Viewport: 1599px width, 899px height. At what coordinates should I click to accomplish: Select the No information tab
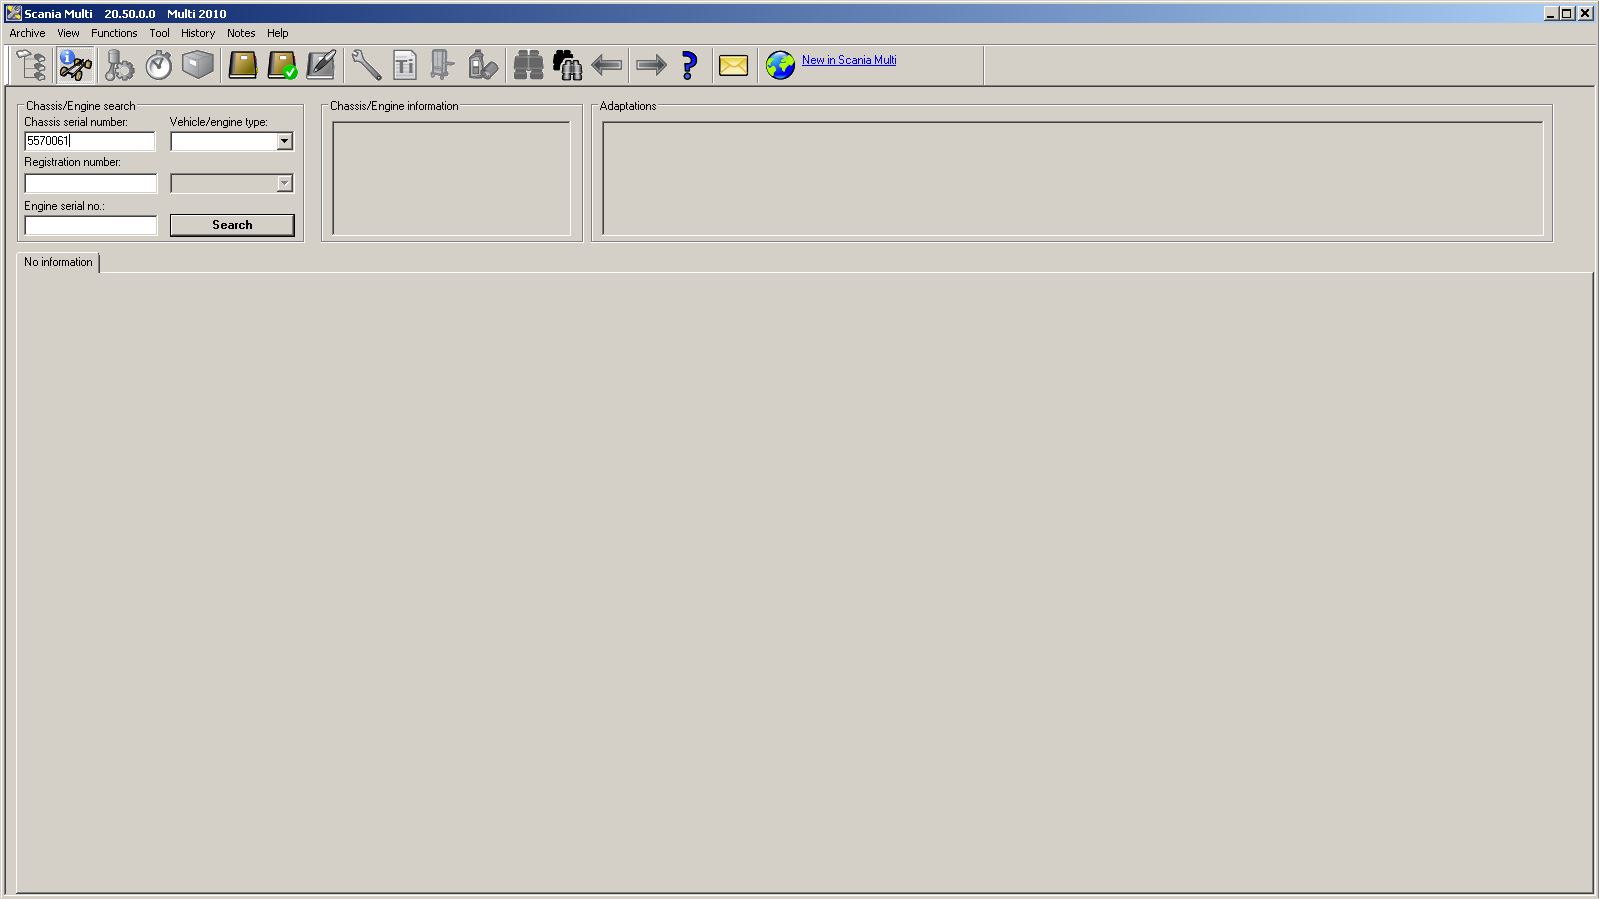pyautogui.click(x=58, y=262)
